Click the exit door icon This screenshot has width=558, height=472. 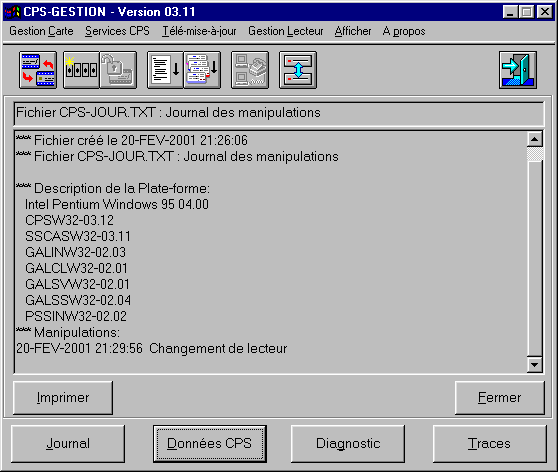click(518, 70)
